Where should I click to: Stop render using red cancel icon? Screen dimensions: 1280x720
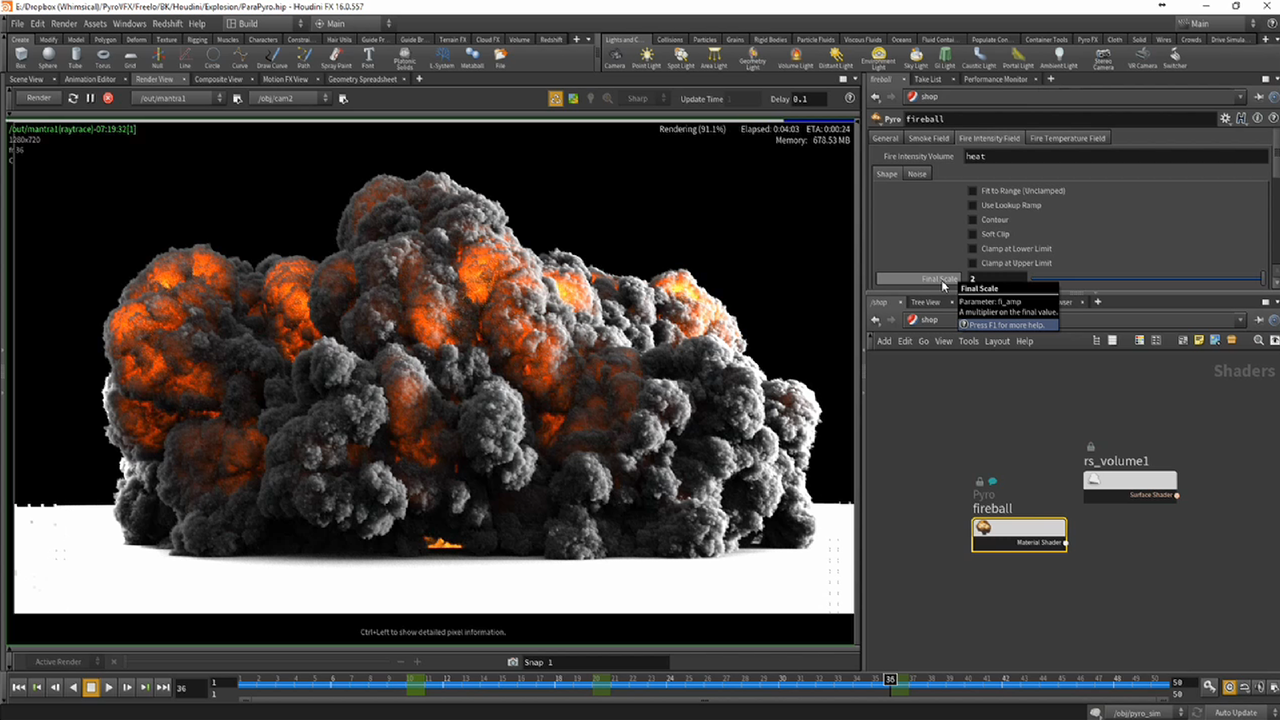(x=108, y=98)
